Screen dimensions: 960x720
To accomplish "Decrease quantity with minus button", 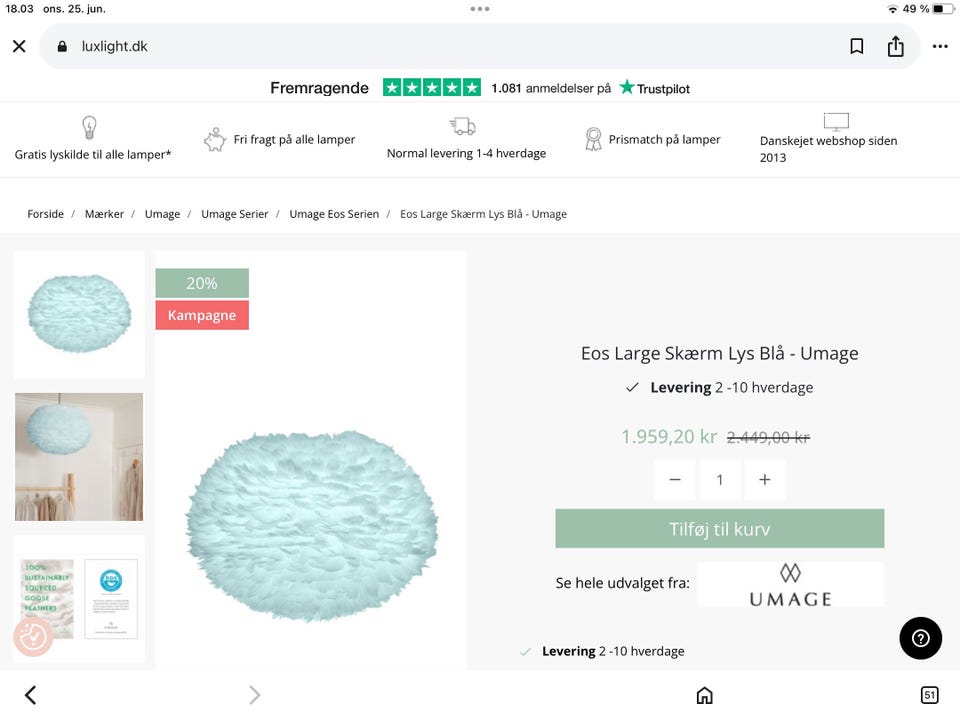I will pyautogui.click(x=675, y=480).
